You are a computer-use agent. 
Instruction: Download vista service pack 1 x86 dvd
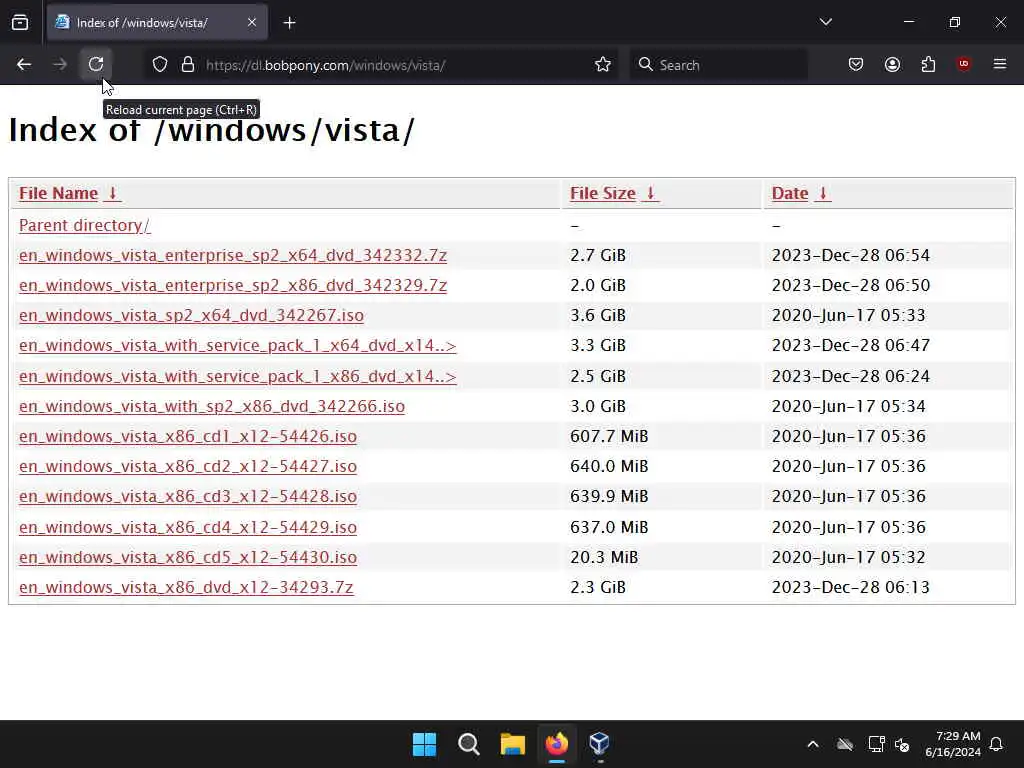click(x=237, y=376)
